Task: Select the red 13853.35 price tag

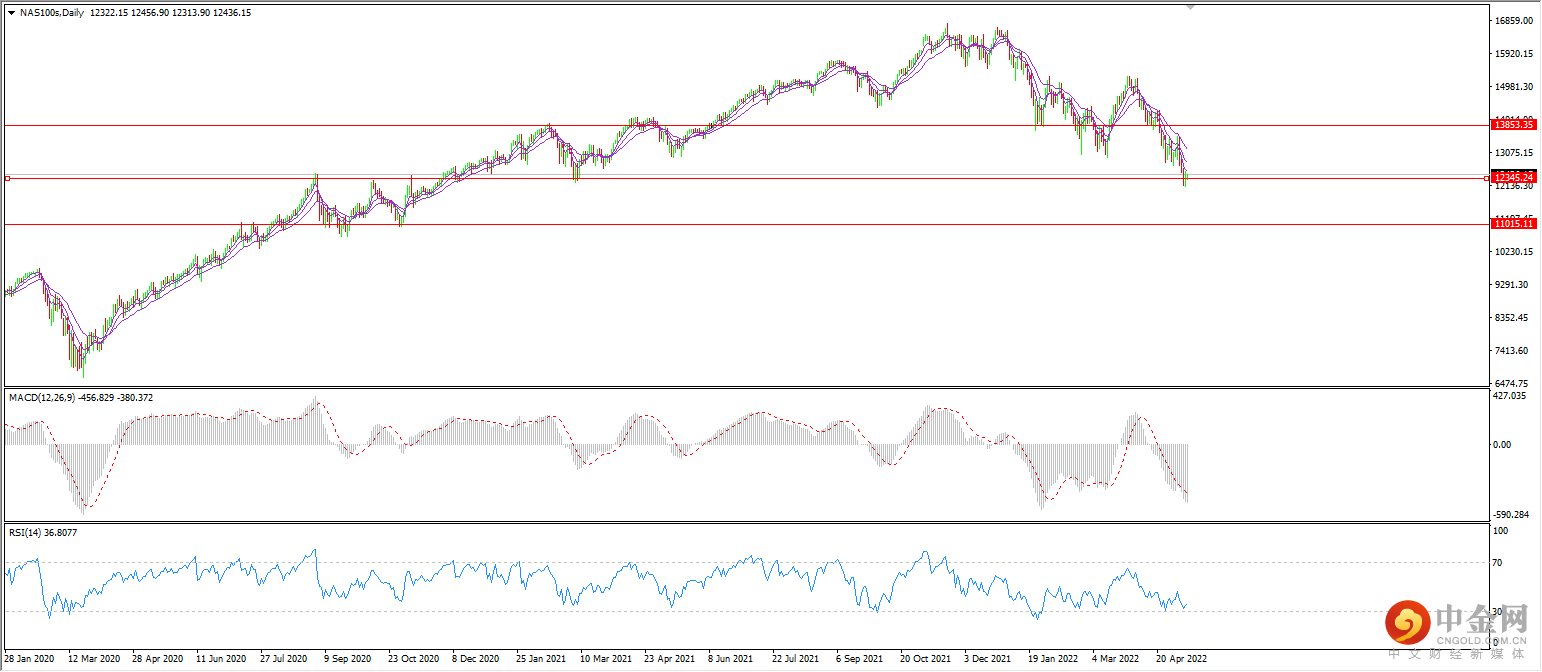Action: [x=1513, y=125]
